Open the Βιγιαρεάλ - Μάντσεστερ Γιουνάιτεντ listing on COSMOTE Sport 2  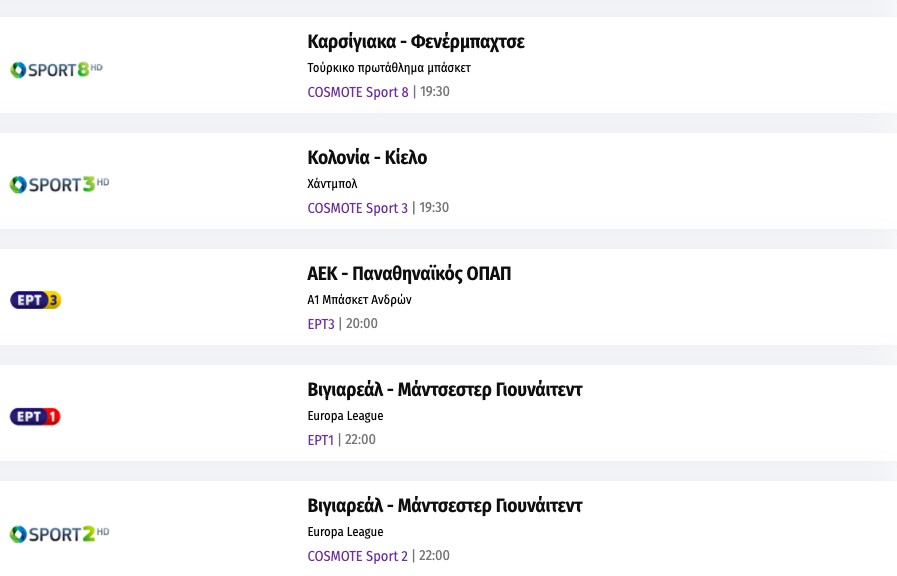[444, 506]
